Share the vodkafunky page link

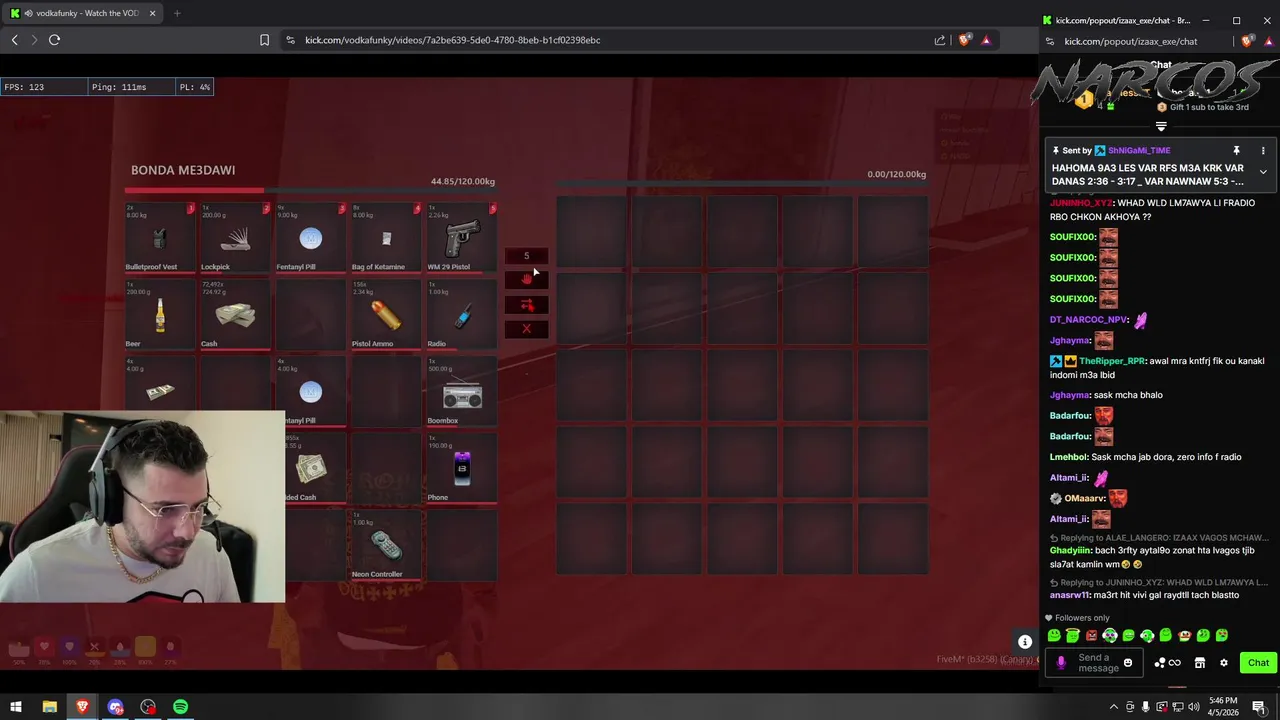[940, 40]
